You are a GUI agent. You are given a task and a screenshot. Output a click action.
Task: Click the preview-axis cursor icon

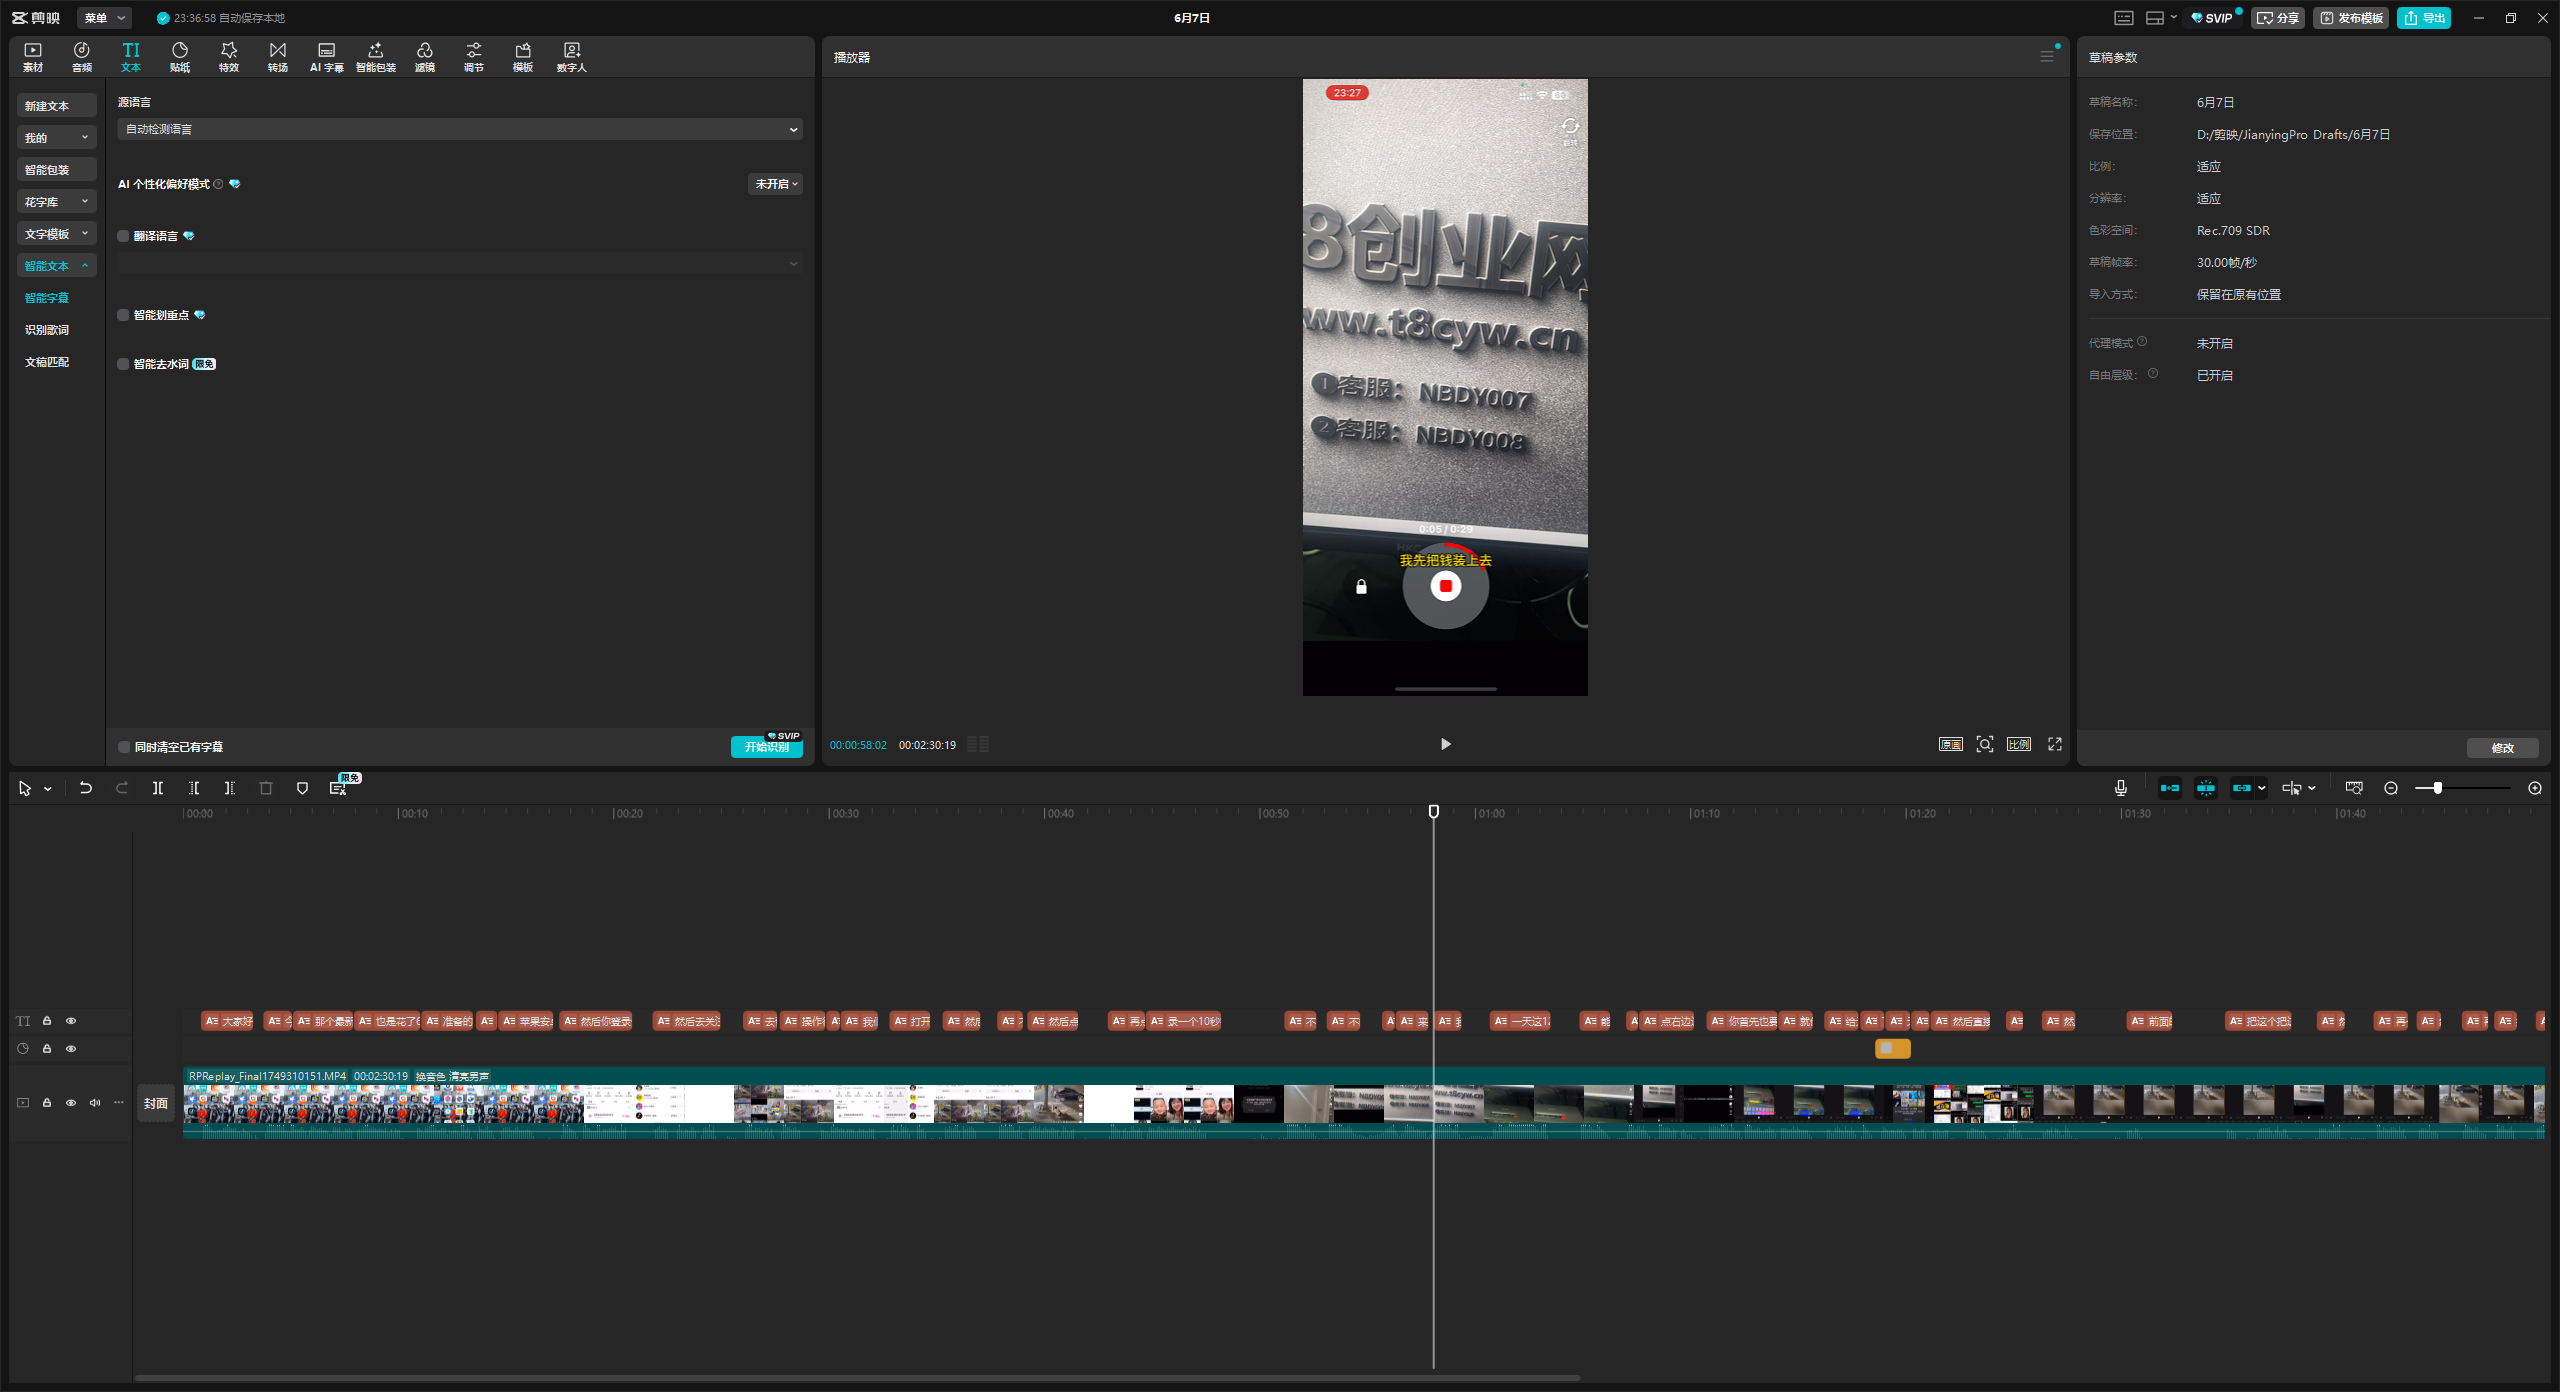2291,788
